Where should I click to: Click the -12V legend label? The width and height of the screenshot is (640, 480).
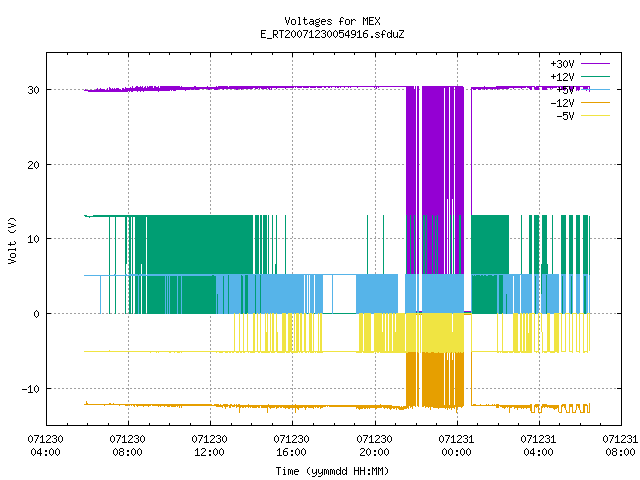tap(562, 103)
